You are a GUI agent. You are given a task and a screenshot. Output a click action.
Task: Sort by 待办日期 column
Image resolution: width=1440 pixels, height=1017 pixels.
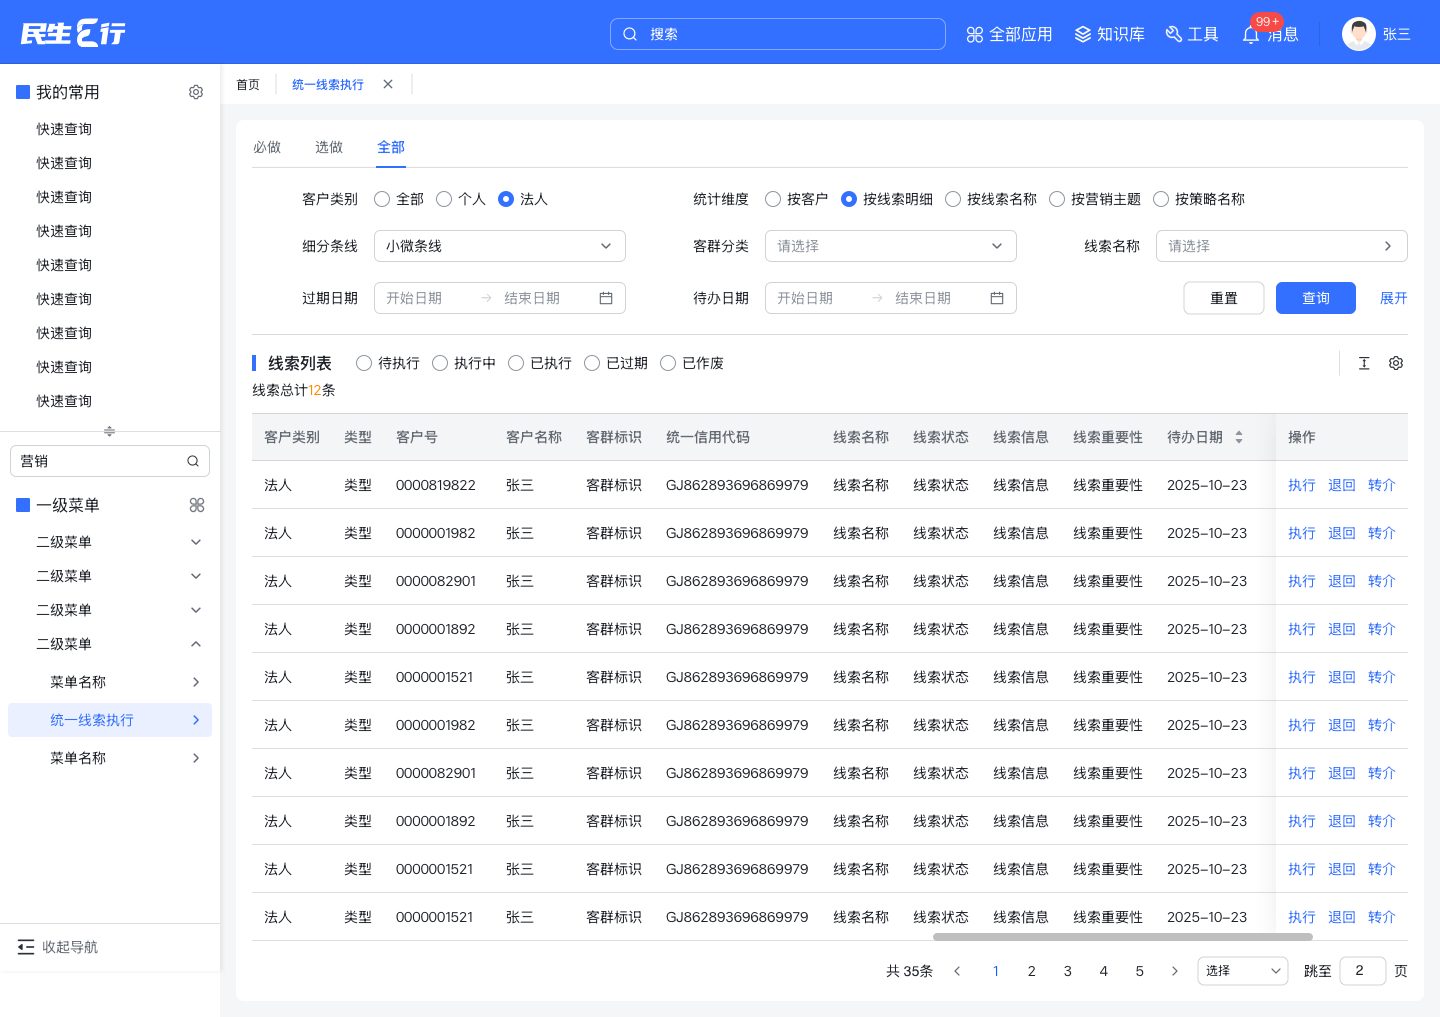coord(1239,437)
